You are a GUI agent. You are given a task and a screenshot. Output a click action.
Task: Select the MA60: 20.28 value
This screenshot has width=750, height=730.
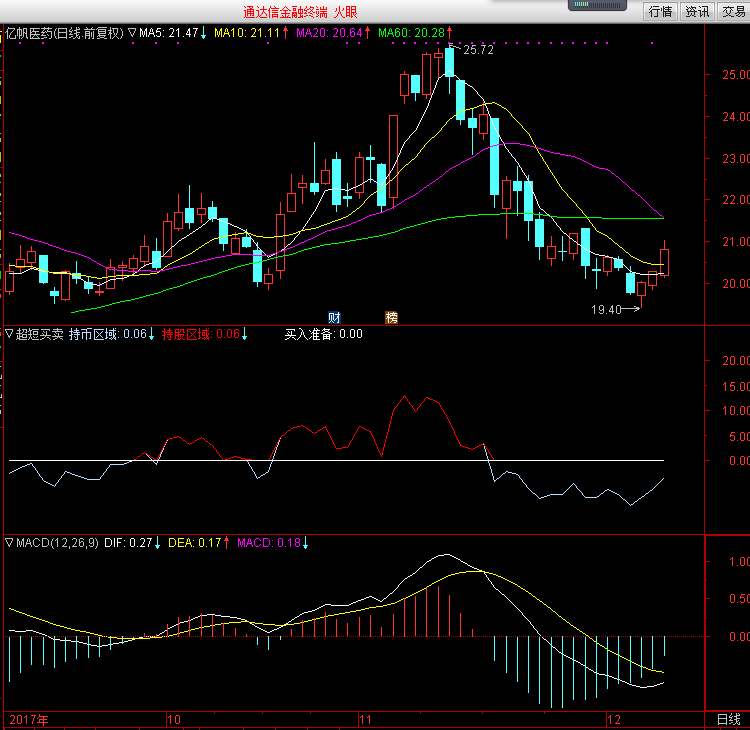pos(411,33)
